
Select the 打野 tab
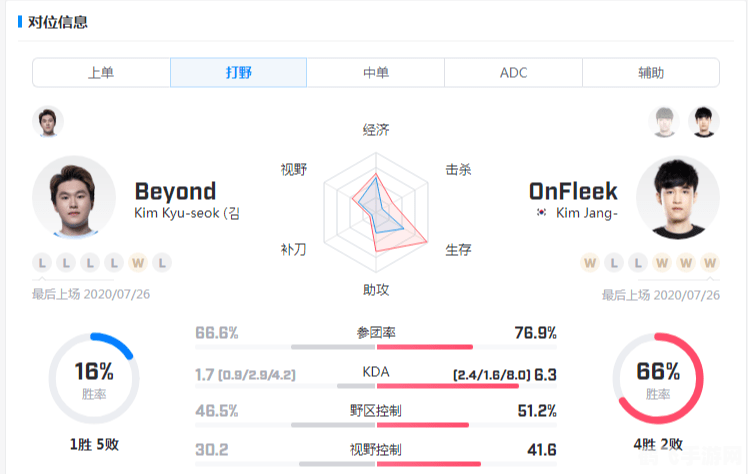pos(238,73)
